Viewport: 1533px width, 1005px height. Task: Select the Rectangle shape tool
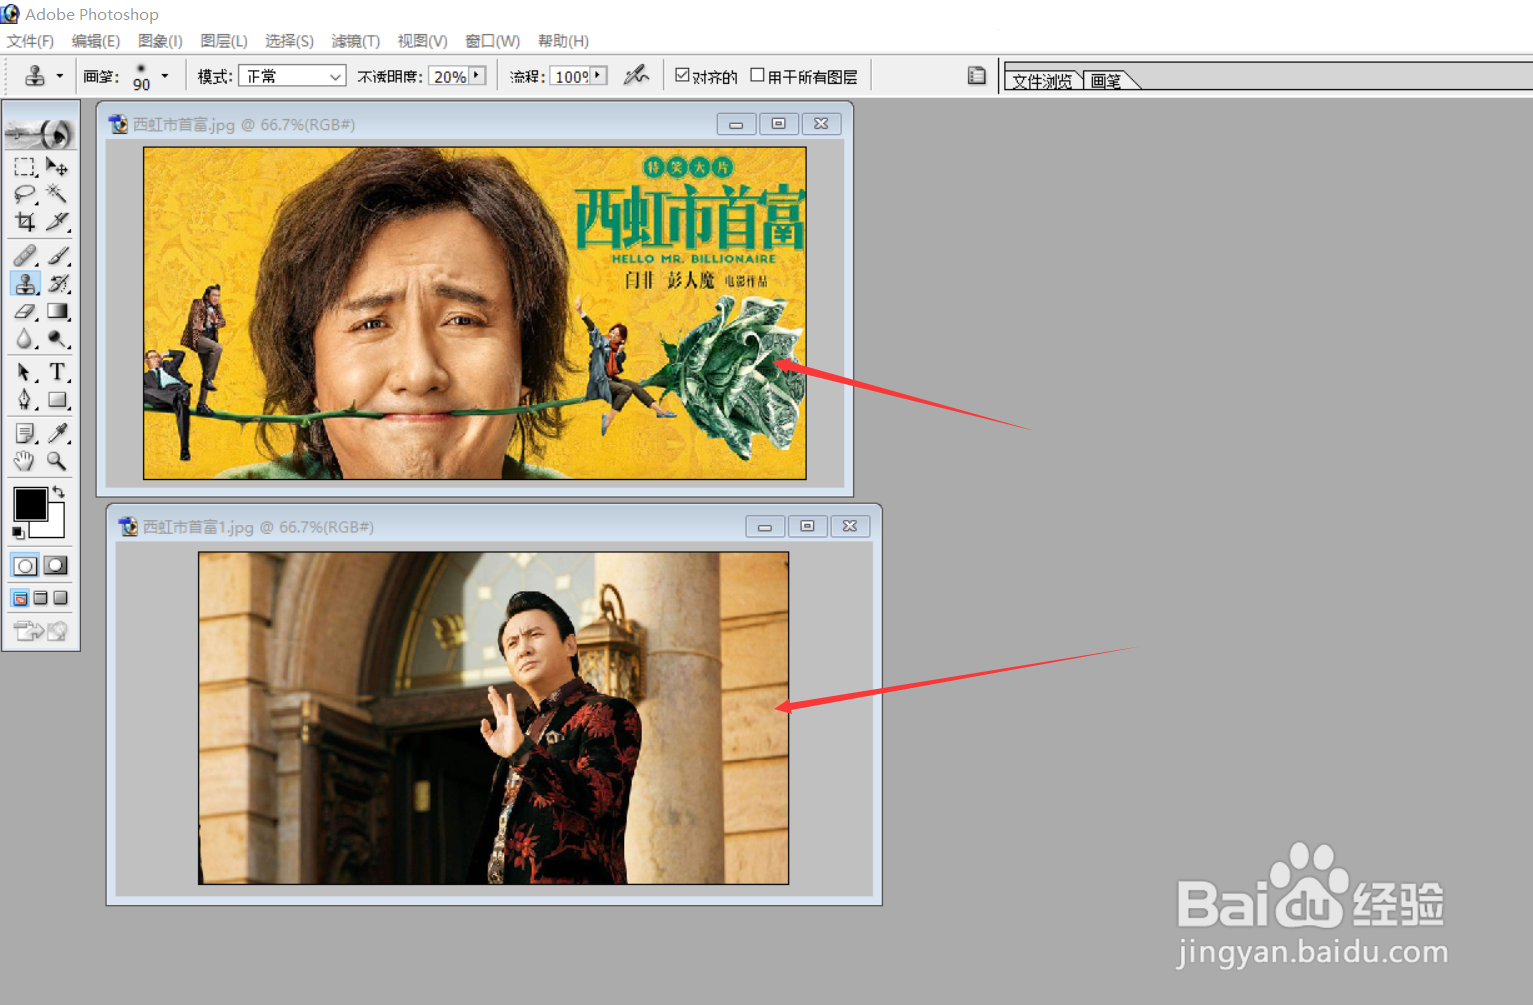click(x=57, y=400)
